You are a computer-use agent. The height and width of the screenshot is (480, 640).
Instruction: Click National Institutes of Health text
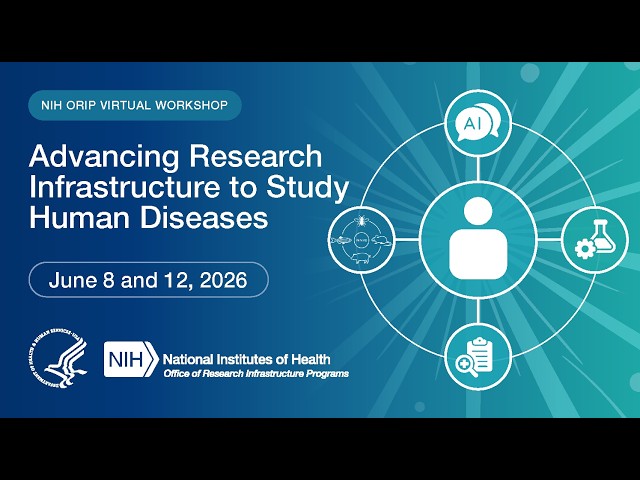(246, 359)
